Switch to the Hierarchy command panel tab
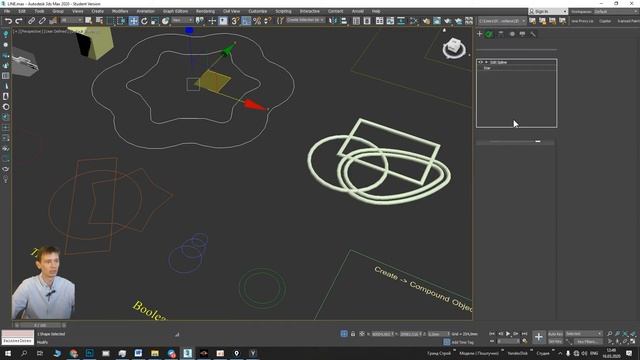Viewport: 640px width, 360px height. [x=501, y=34]
